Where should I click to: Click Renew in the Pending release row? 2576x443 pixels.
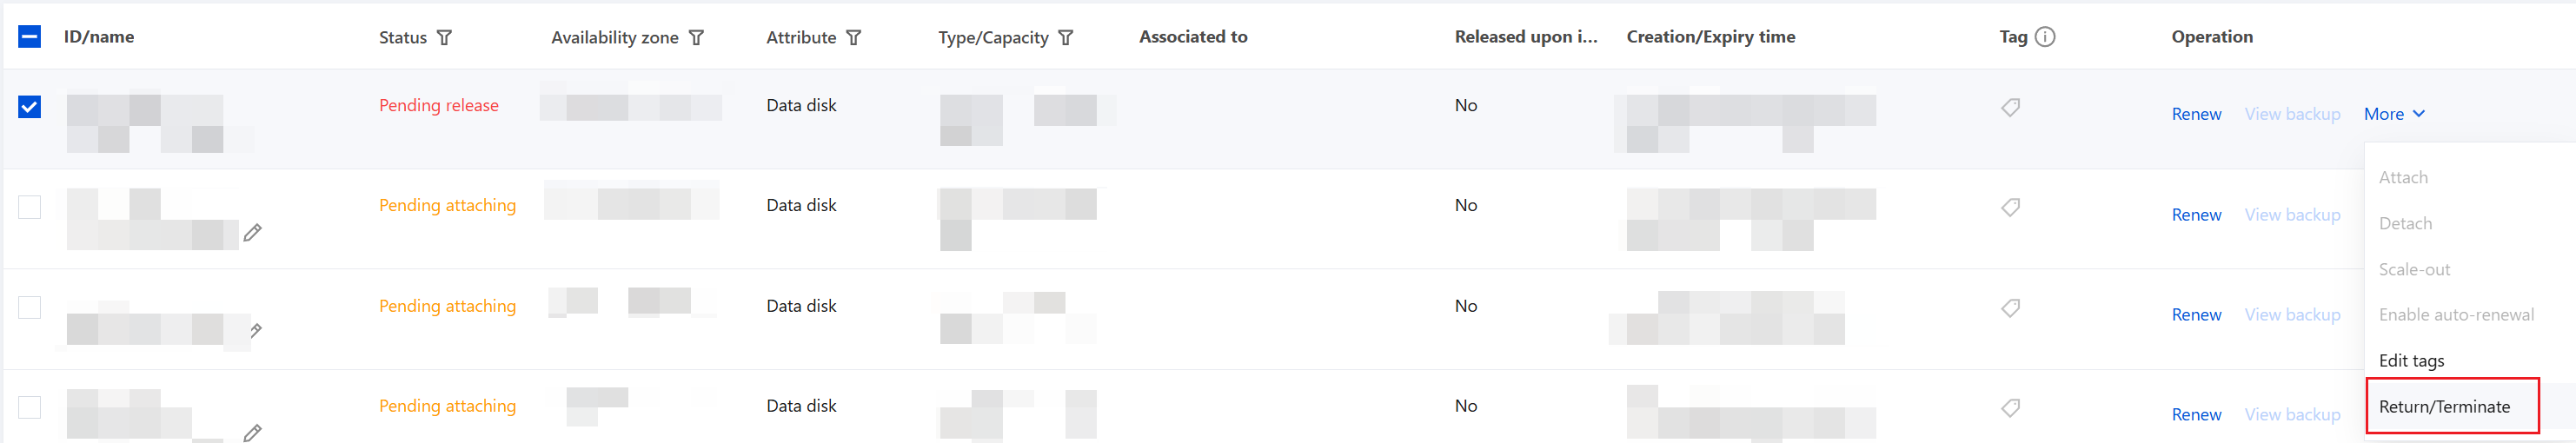click(x=2196, y=114)
